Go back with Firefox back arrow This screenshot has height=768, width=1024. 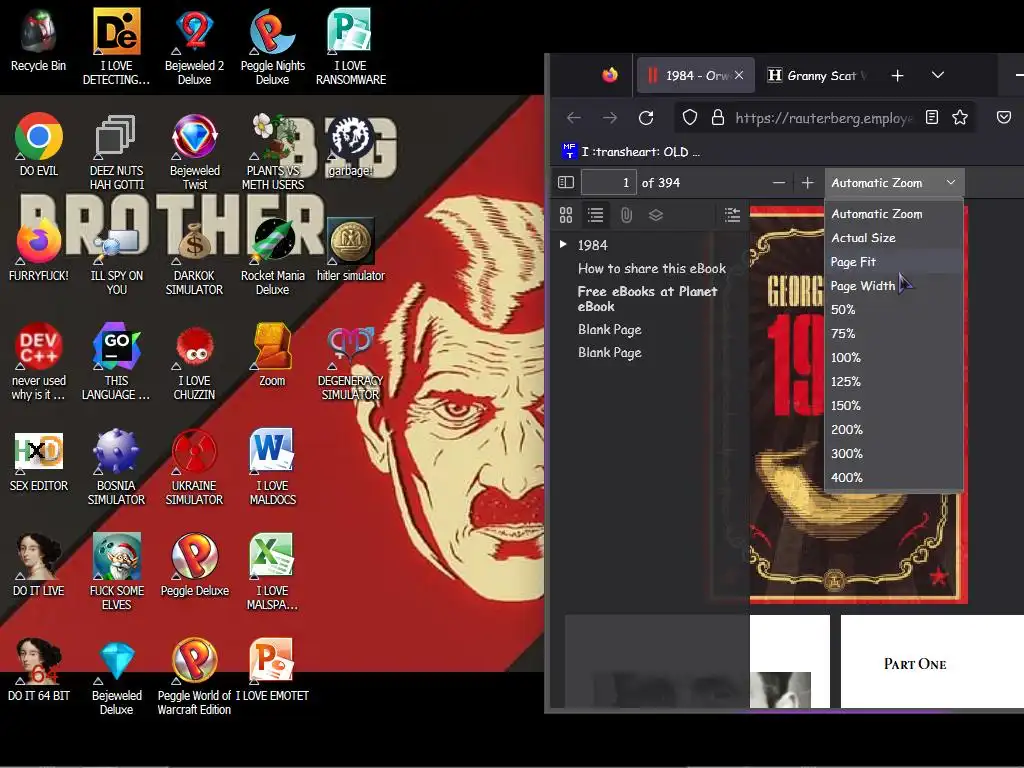(574, 118)
